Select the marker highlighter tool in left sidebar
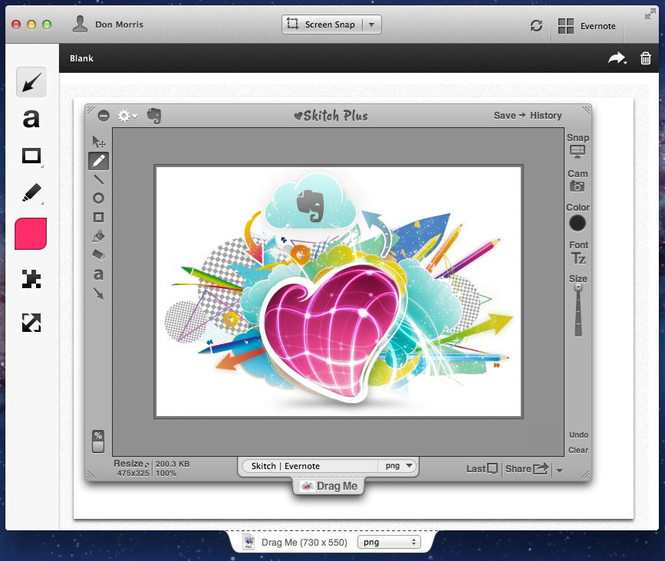 click(x=32, y=193)
